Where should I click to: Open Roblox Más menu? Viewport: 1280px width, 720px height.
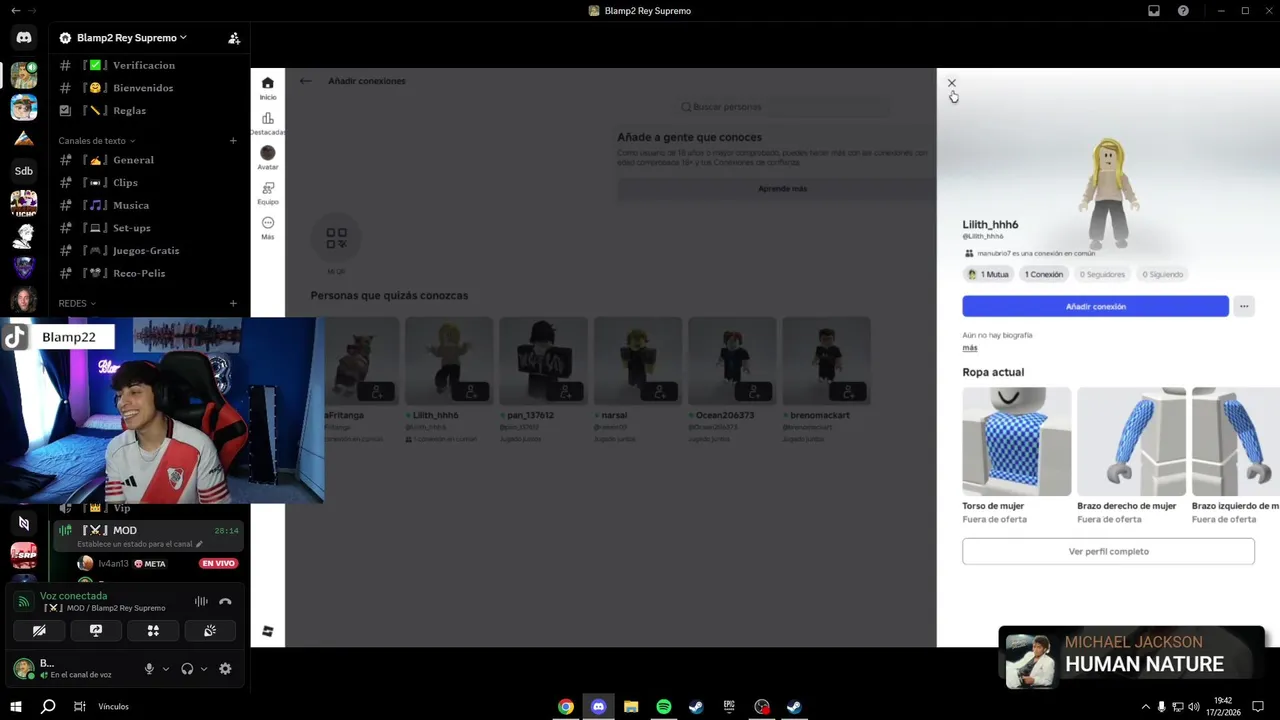click(x=267, y=228)
